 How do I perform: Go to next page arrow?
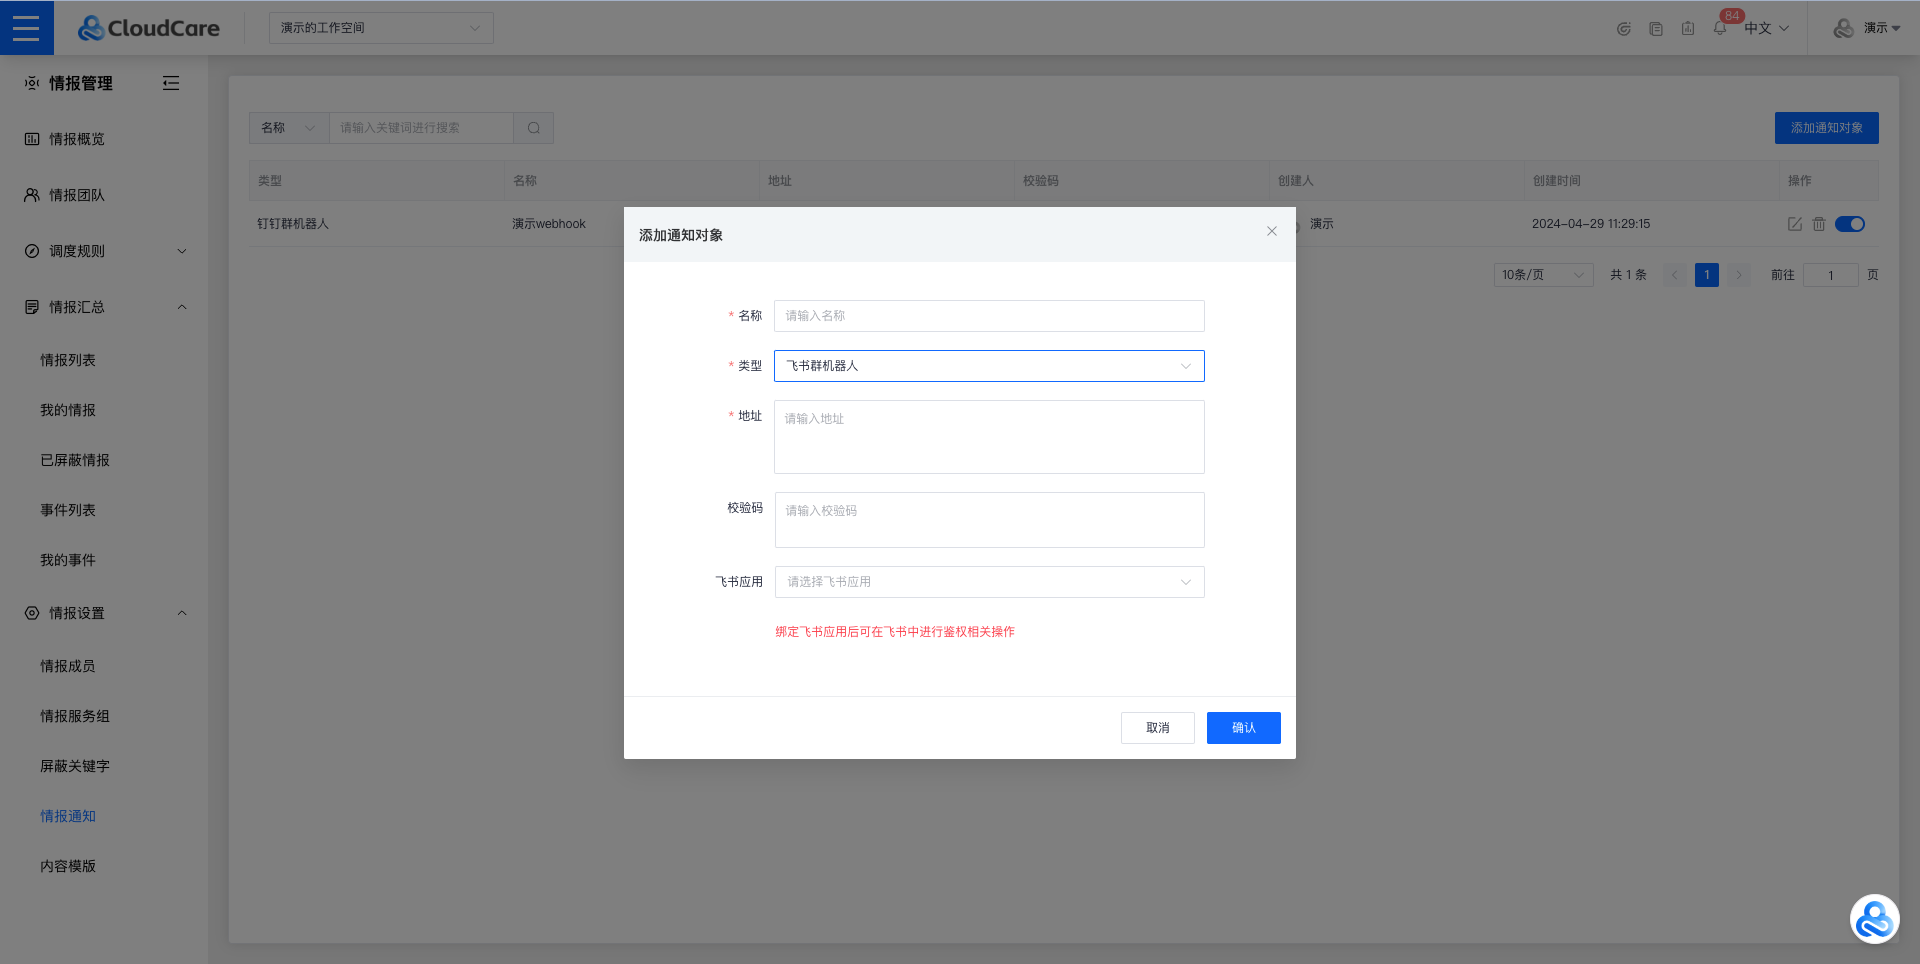[x=1739, y=275]
